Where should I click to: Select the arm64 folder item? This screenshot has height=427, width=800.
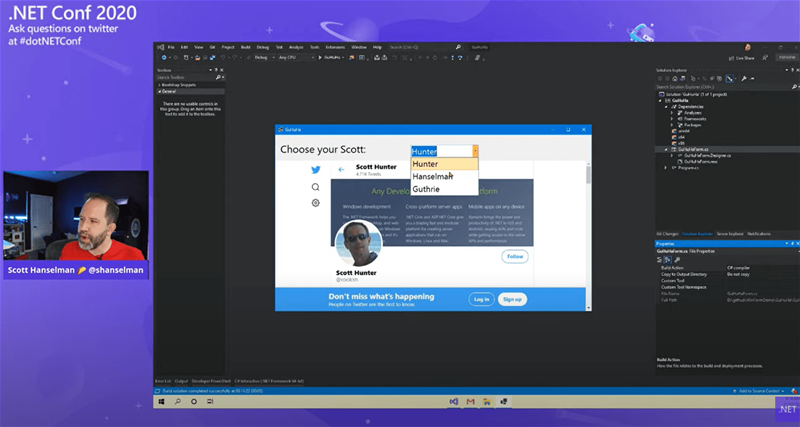tap(682, 131)
